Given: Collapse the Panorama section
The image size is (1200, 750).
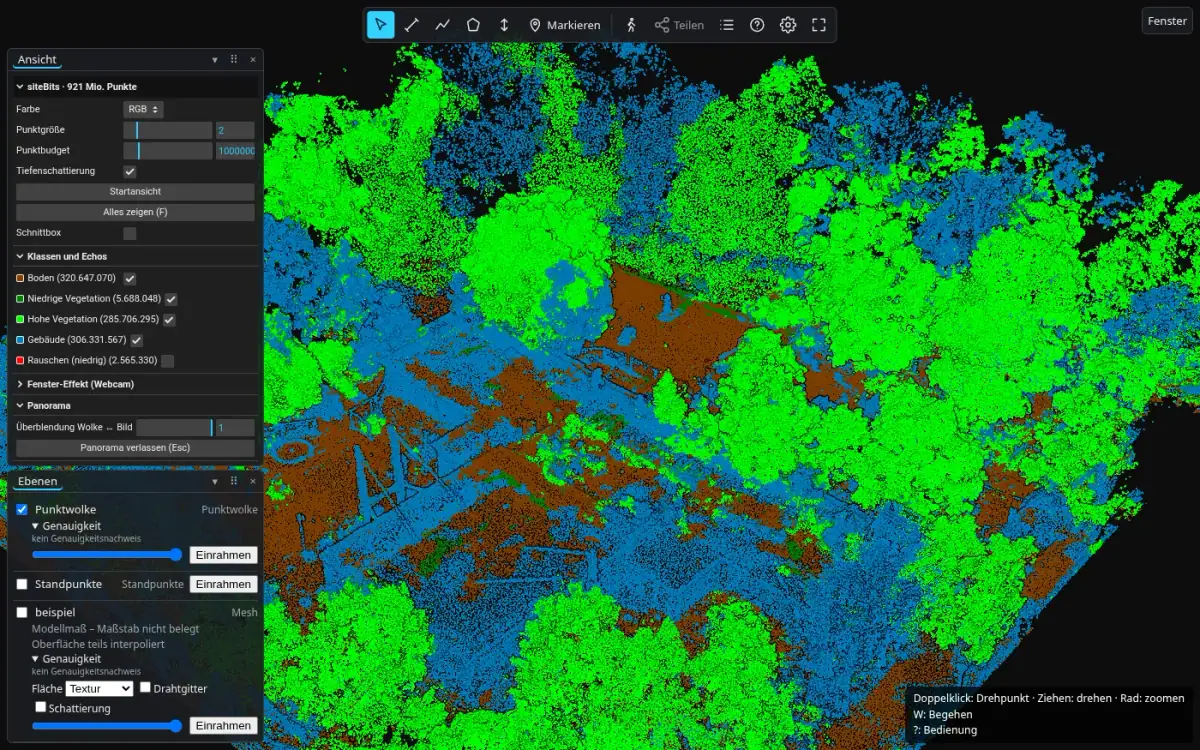Looking at the screenshot, I should (43, 406).
